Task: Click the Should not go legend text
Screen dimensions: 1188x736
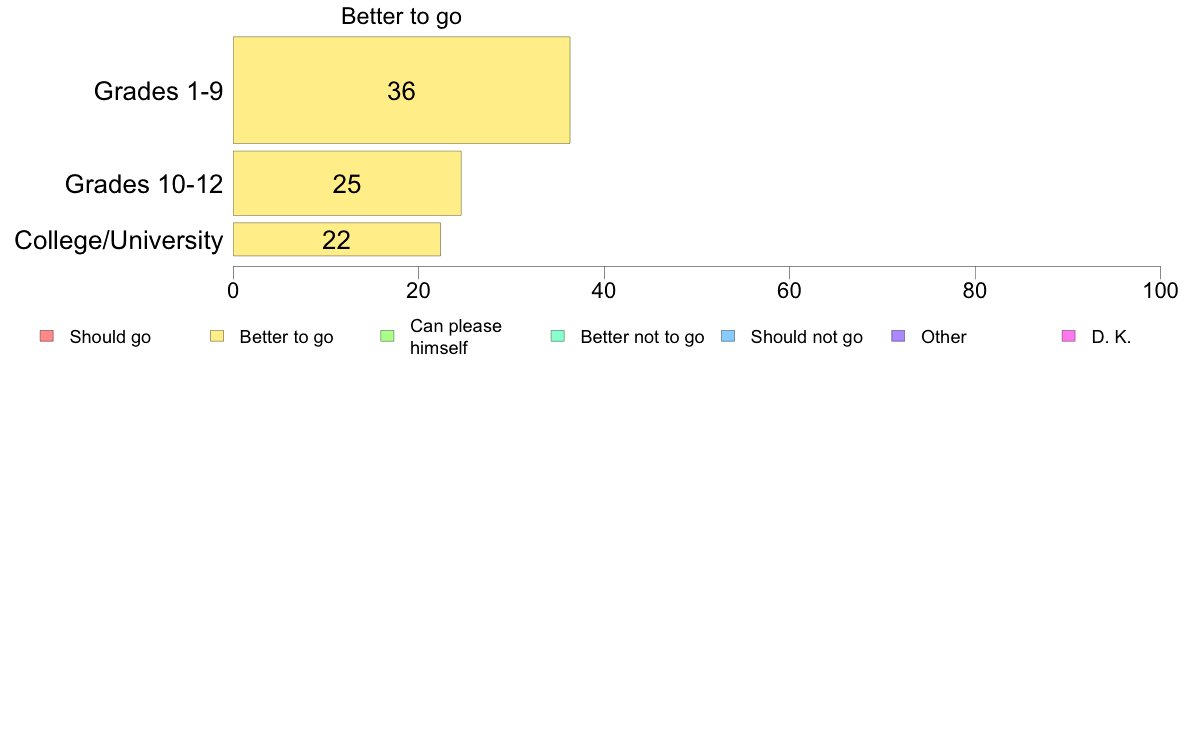Action: coord(806,337)
